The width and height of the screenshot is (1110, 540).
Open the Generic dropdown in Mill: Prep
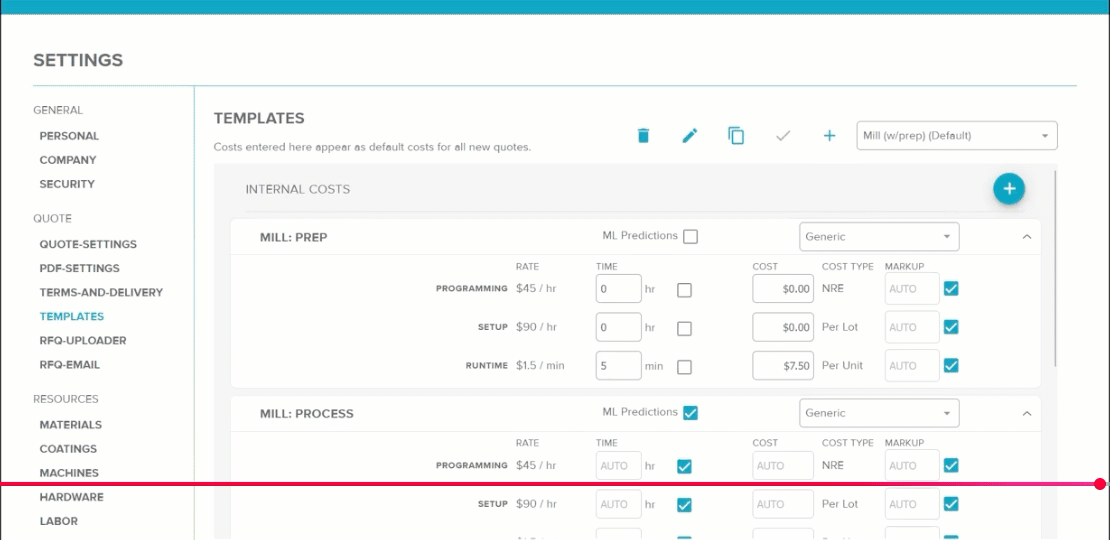tap(879, 237)
